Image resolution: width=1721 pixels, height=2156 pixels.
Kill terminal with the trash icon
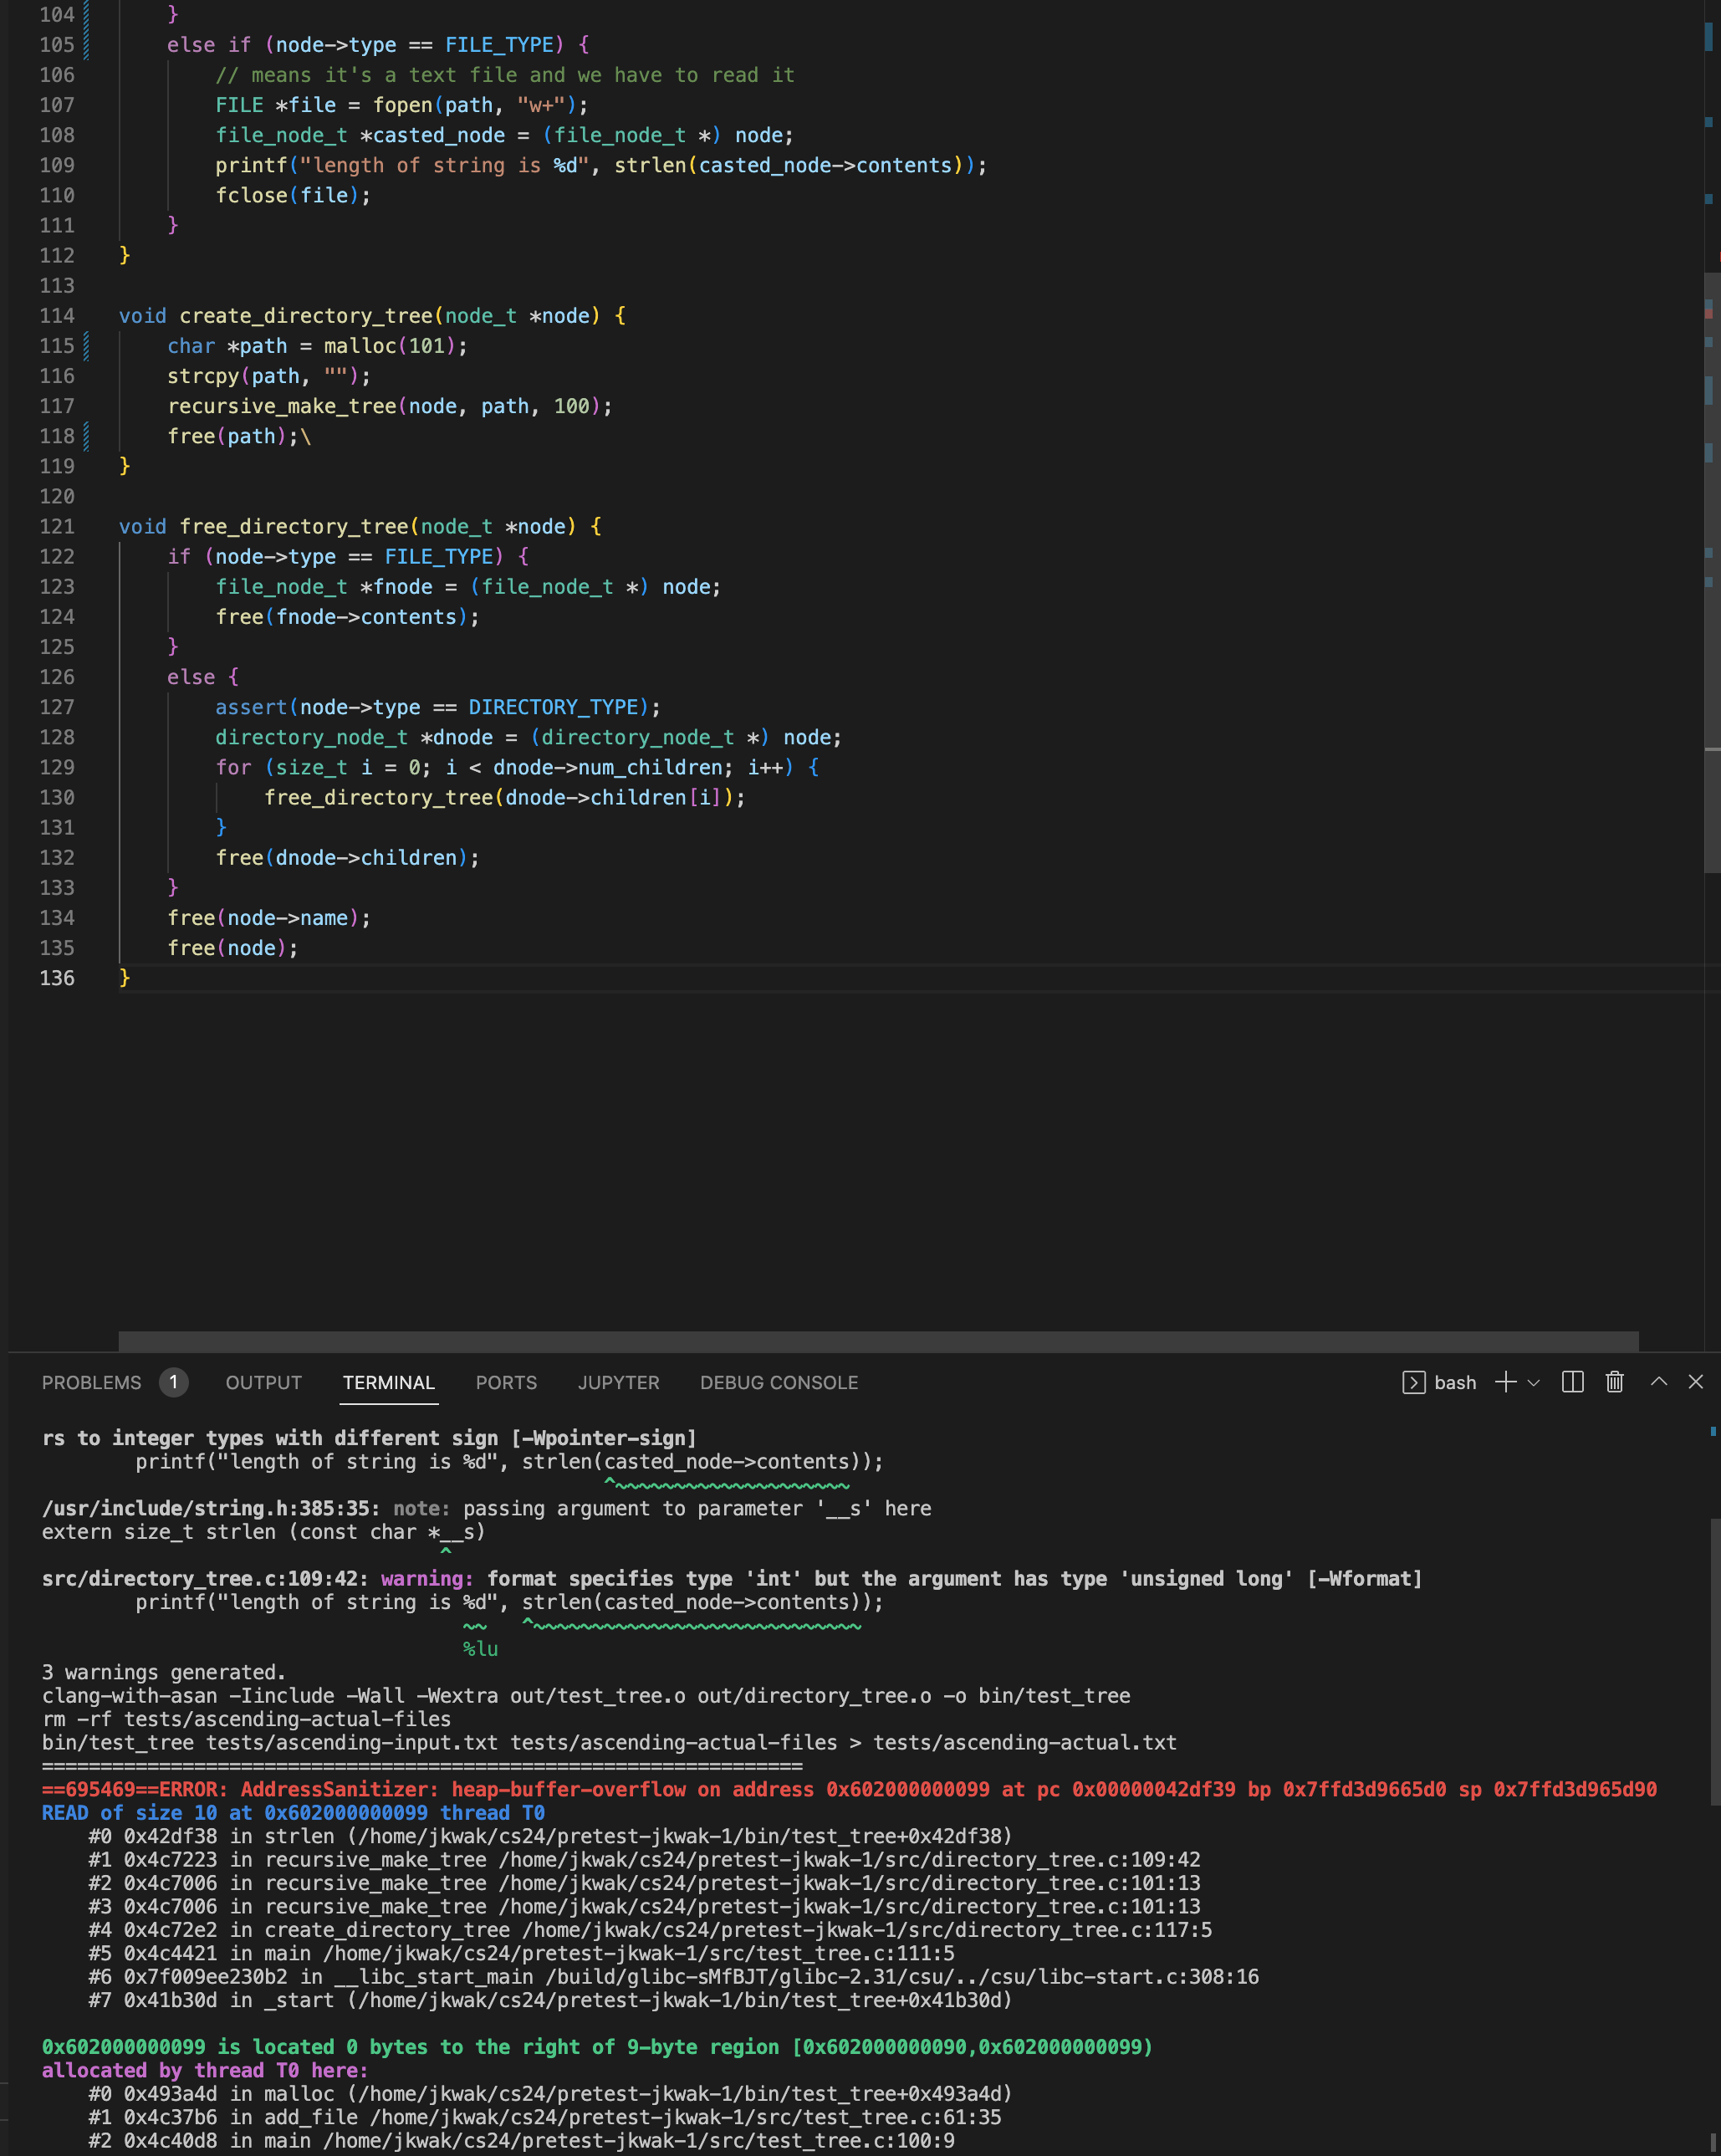[1614, 1382]
